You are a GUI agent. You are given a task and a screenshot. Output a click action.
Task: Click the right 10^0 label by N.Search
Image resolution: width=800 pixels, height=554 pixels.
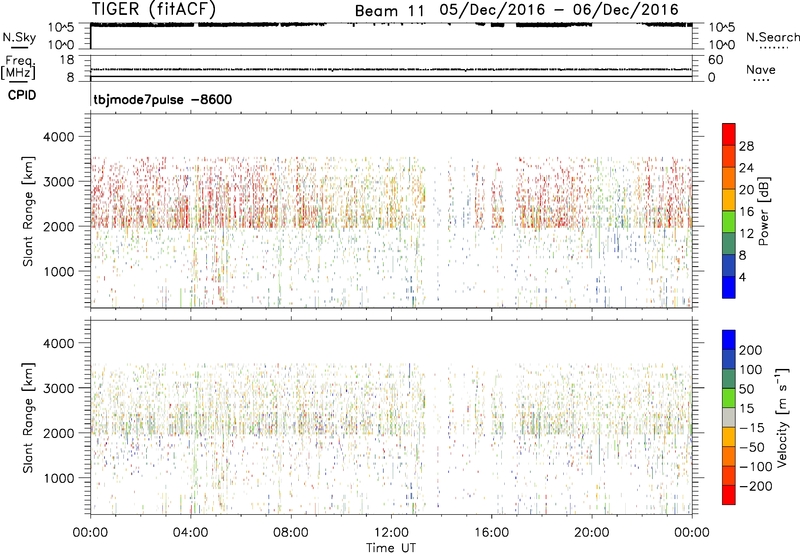click(x=721, y=45)
